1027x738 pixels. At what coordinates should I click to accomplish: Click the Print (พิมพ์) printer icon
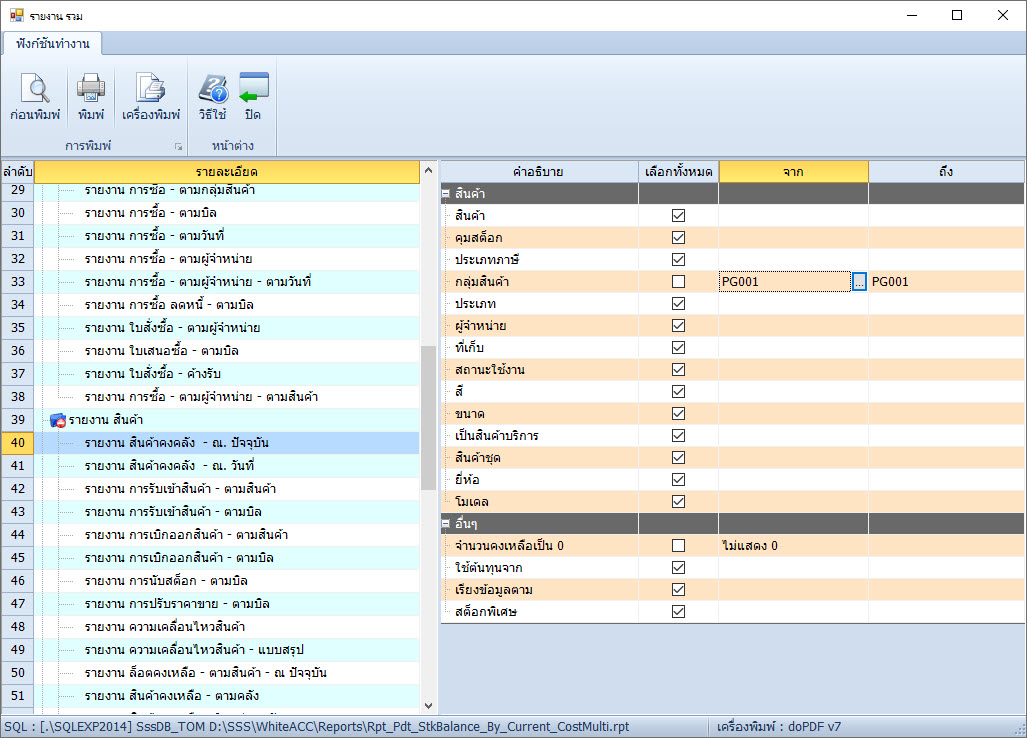91,89
